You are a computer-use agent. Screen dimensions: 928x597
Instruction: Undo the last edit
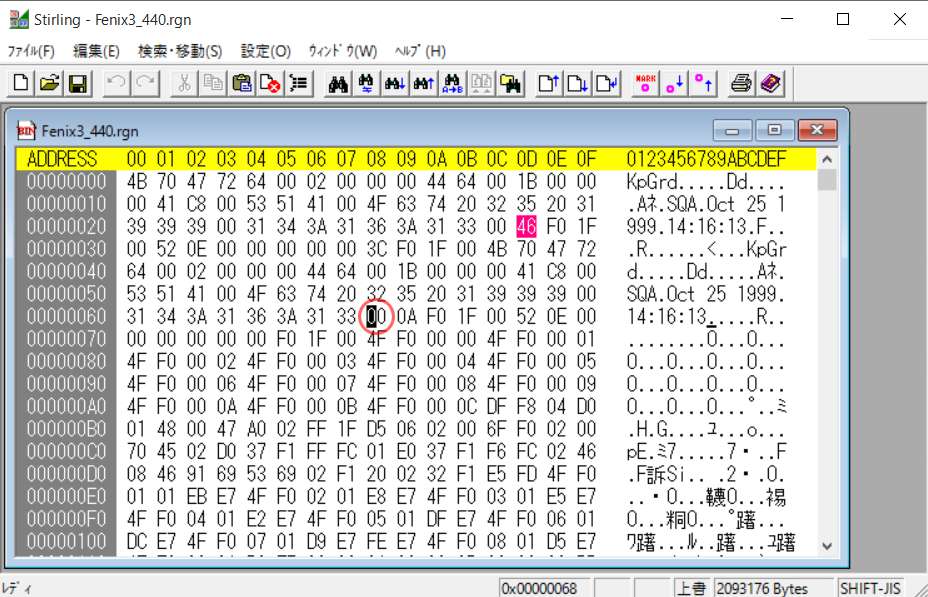click(117, 83)
